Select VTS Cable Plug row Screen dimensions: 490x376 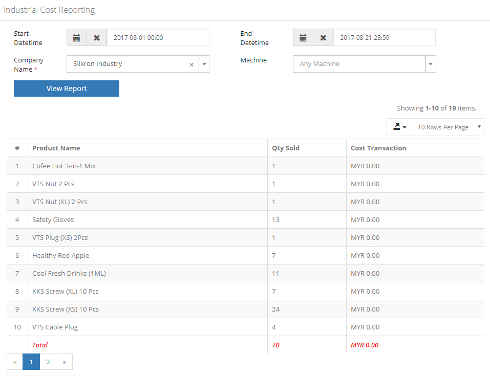(245, 327)
